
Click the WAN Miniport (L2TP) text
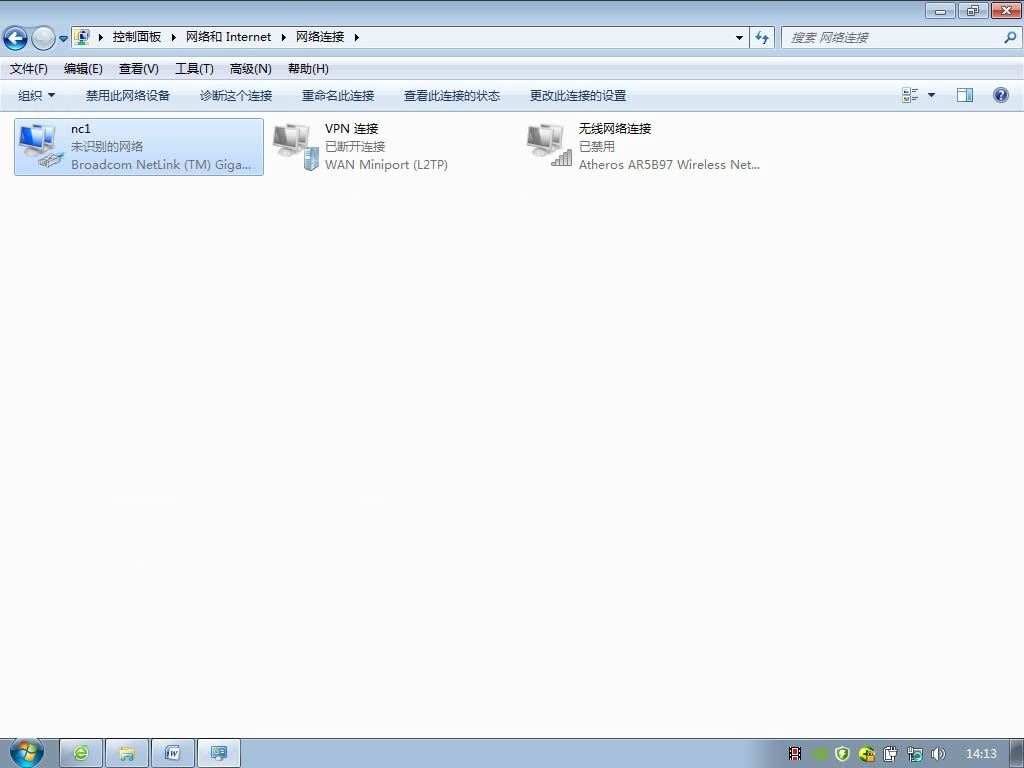tap(386, 165)
